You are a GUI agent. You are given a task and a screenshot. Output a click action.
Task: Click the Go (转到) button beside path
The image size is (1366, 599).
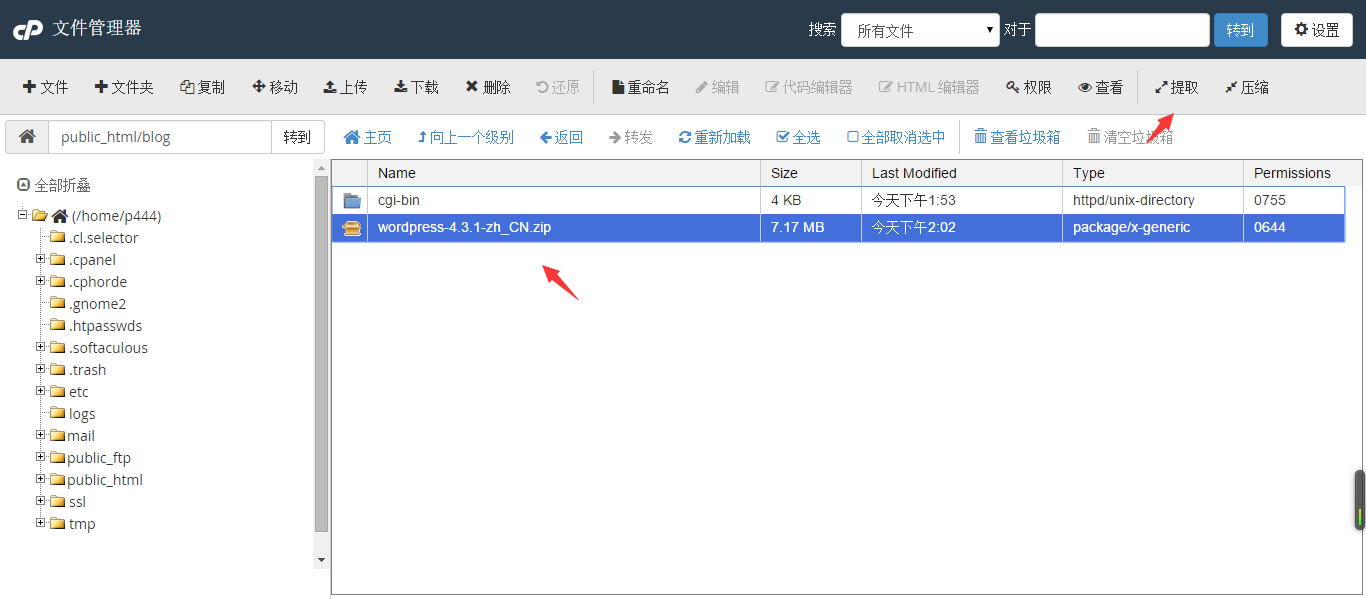tap(297, 137)
